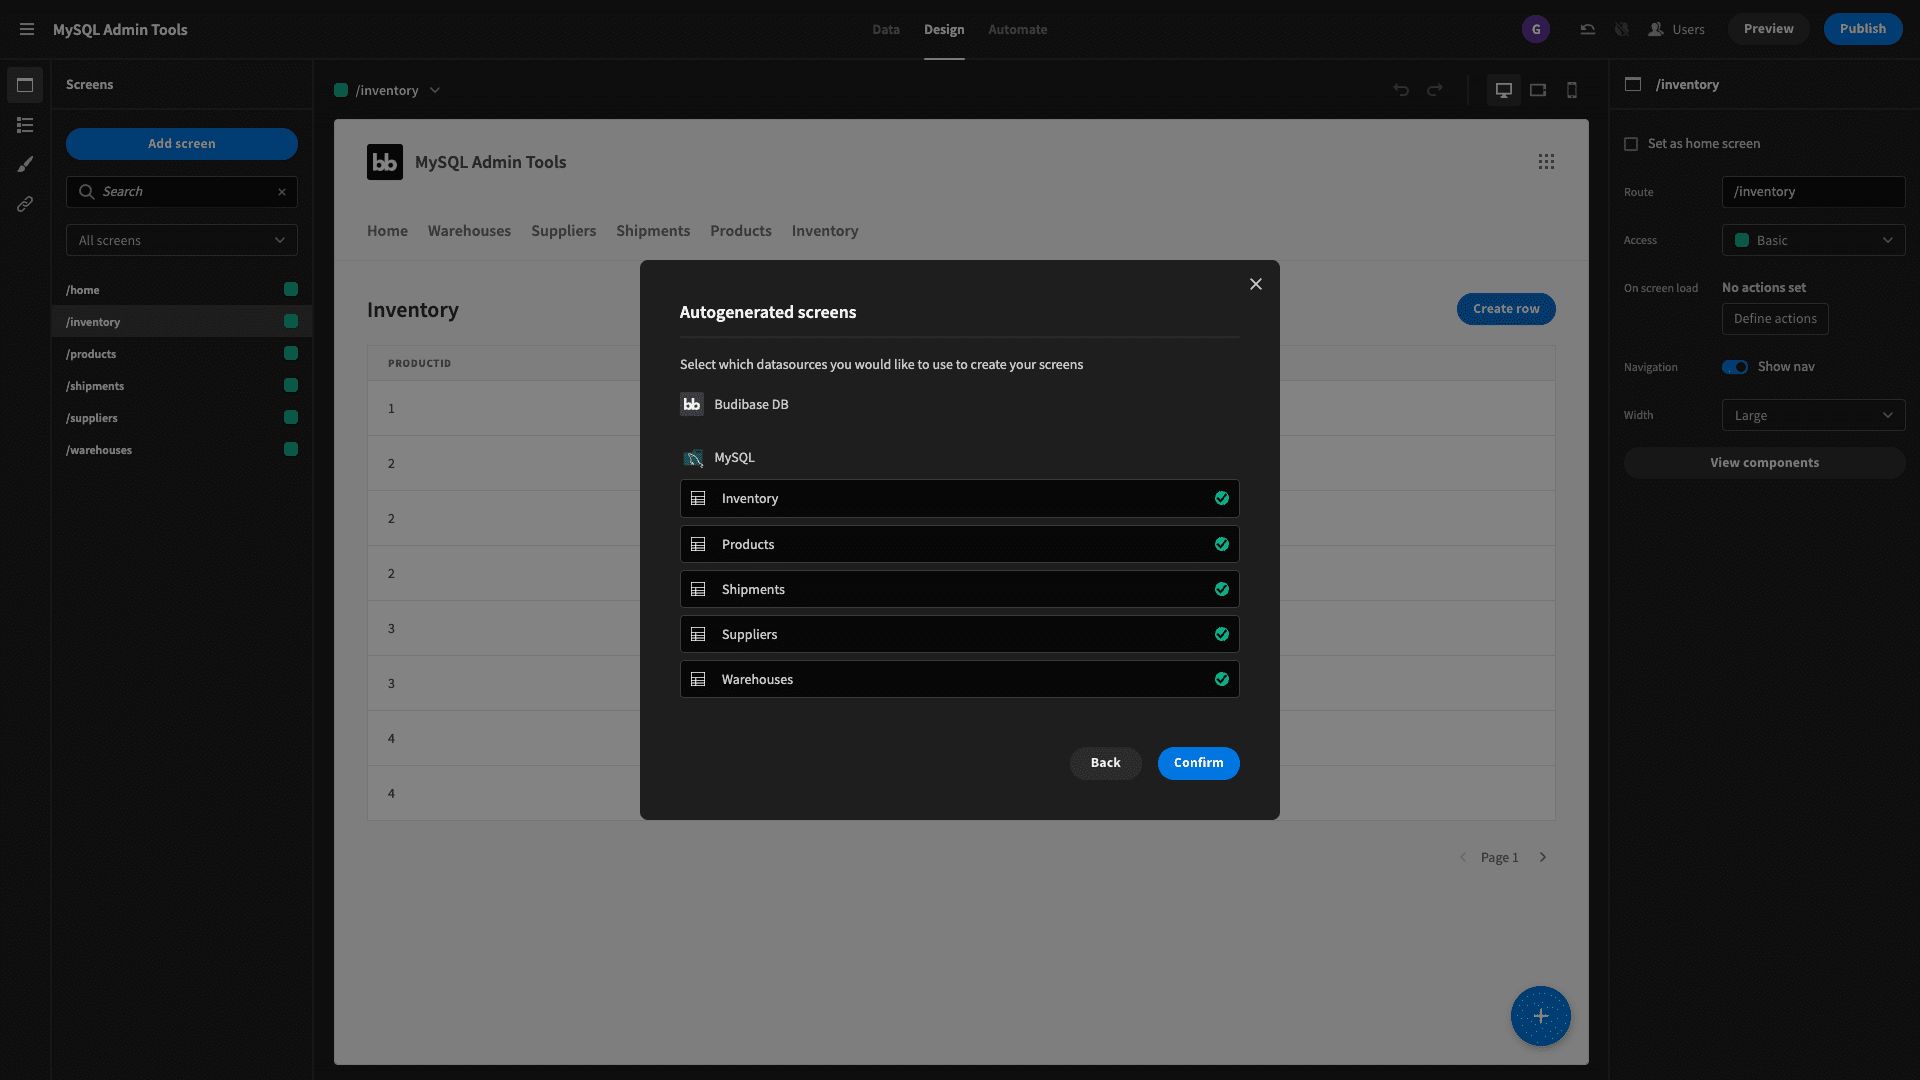
Task: Click the Back button in autogenerated dialog
Action: (x=1105, y=764)
